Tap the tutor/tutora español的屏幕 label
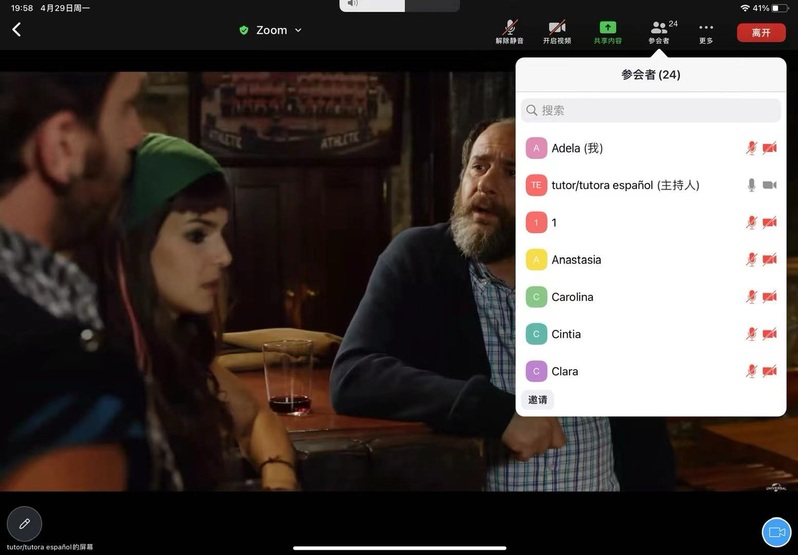 point(50,547)
